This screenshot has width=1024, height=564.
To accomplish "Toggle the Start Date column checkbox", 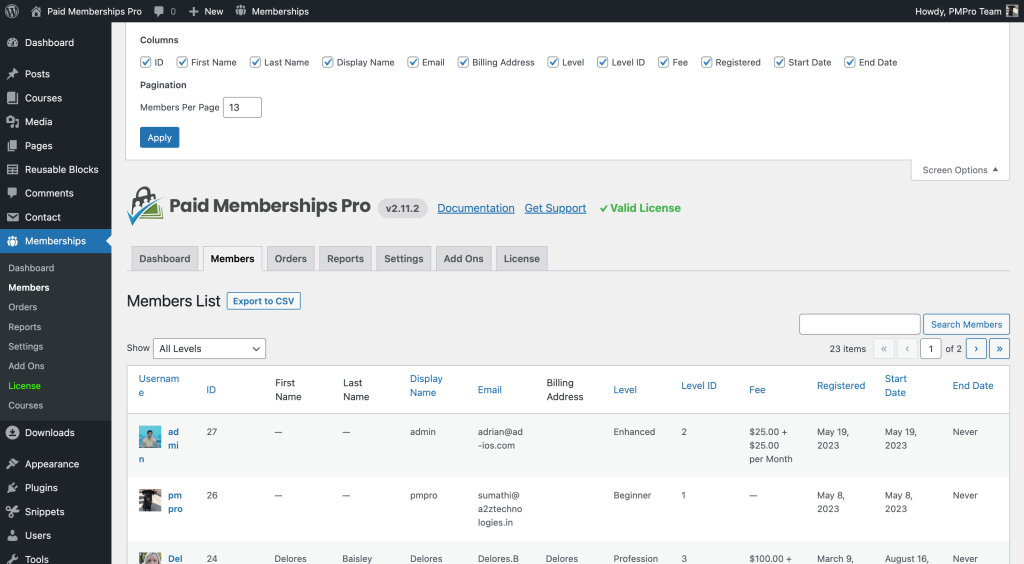I will pyautogui.click(x=779, y=62).
